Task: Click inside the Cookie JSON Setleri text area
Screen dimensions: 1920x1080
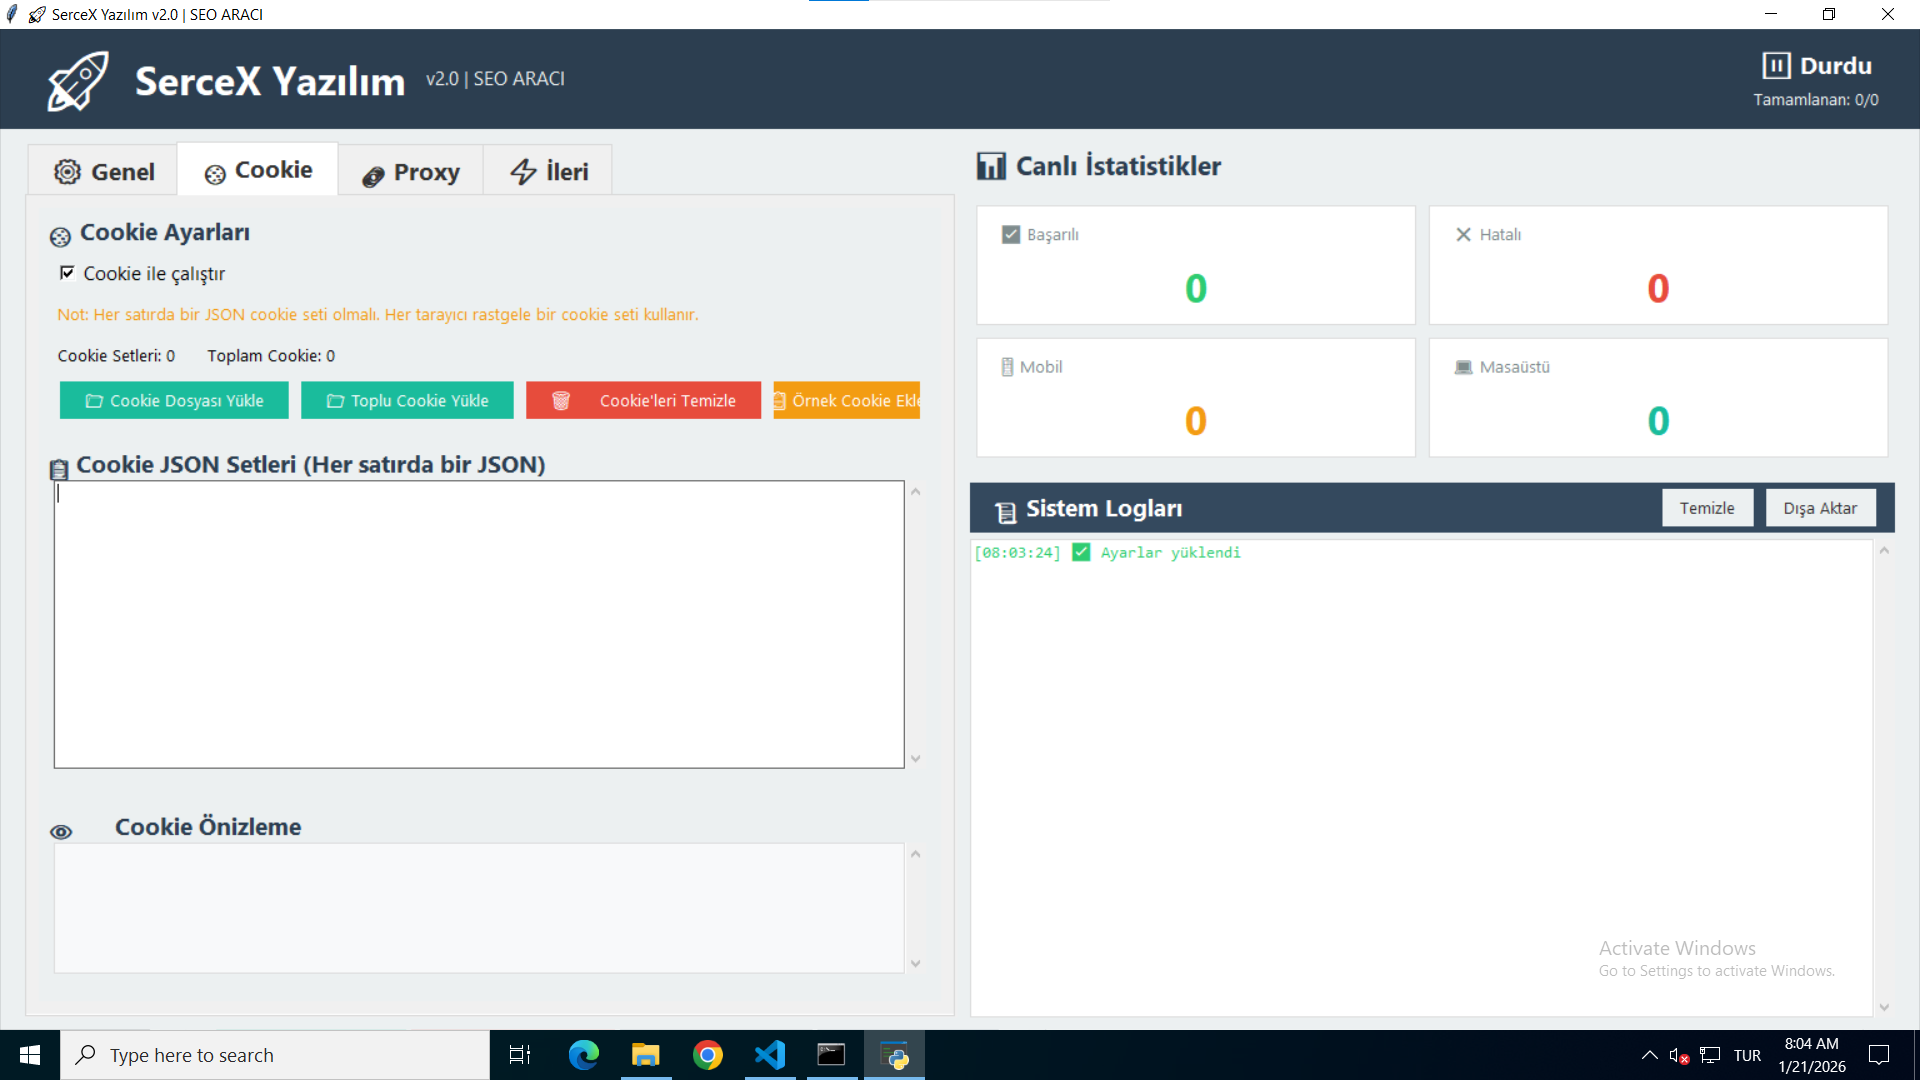Action: [479, 624]
